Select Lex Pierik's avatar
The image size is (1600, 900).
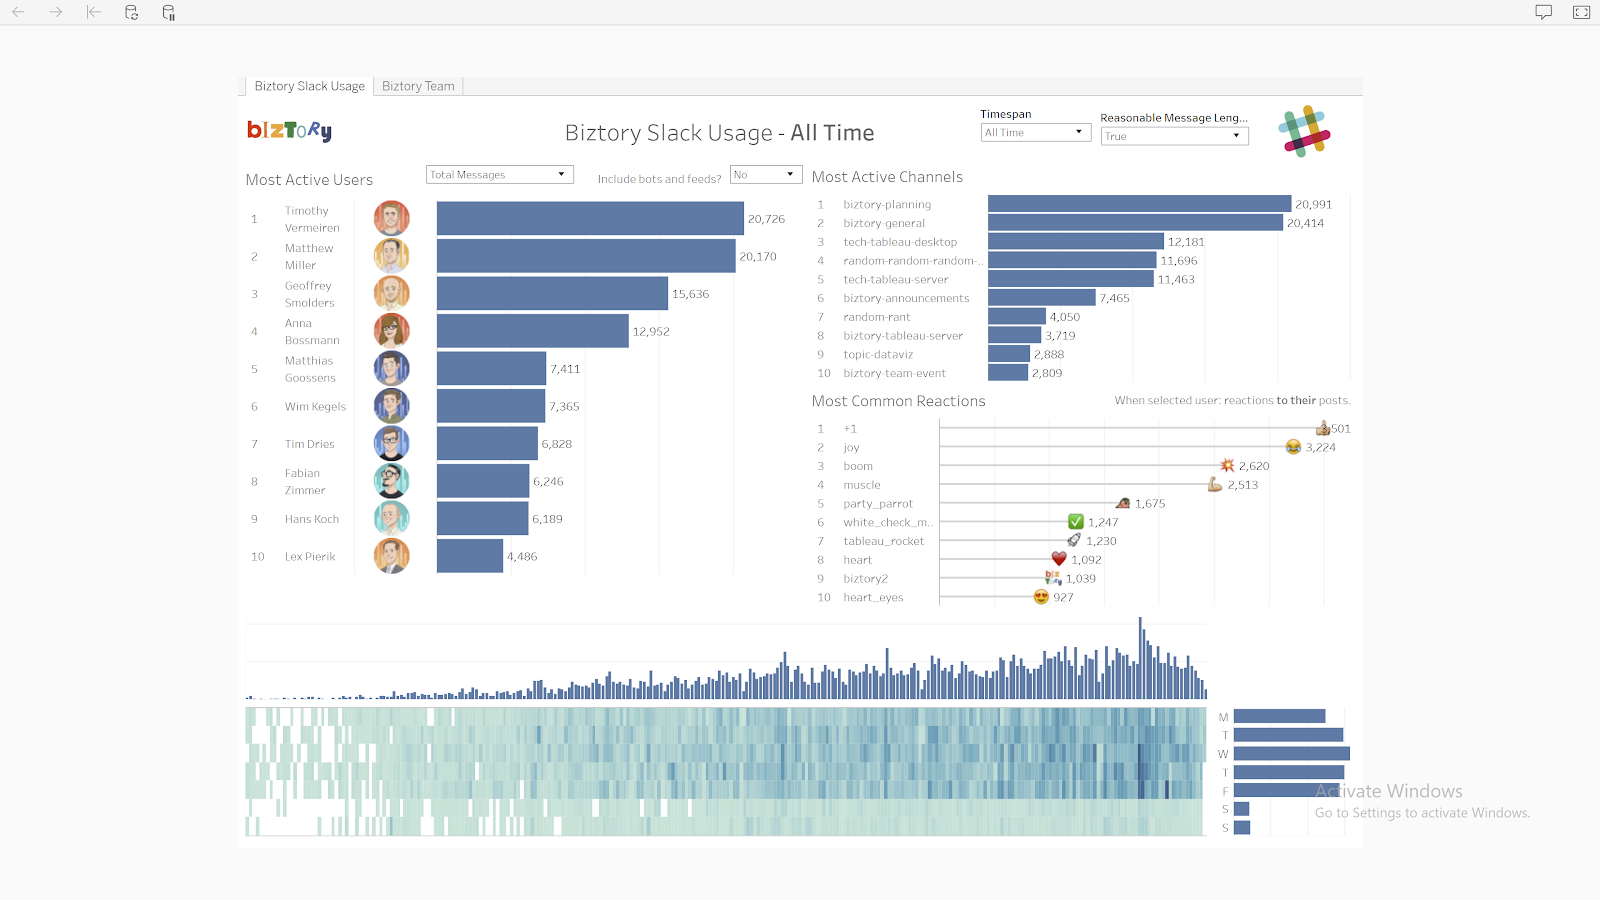click(392, 556)
